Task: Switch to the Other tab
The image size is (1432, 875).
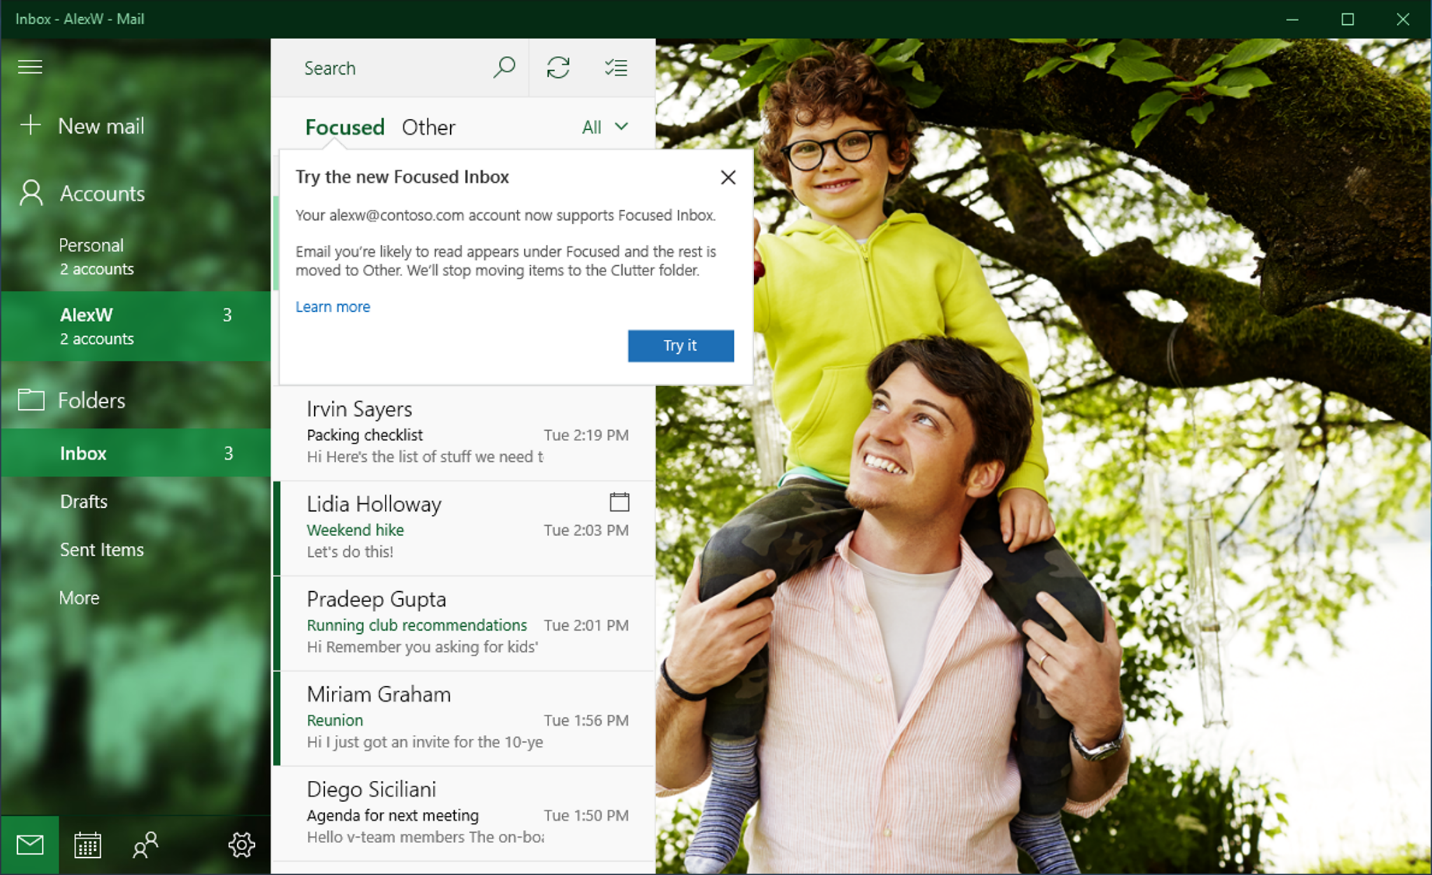Action: tap(428, 127)
